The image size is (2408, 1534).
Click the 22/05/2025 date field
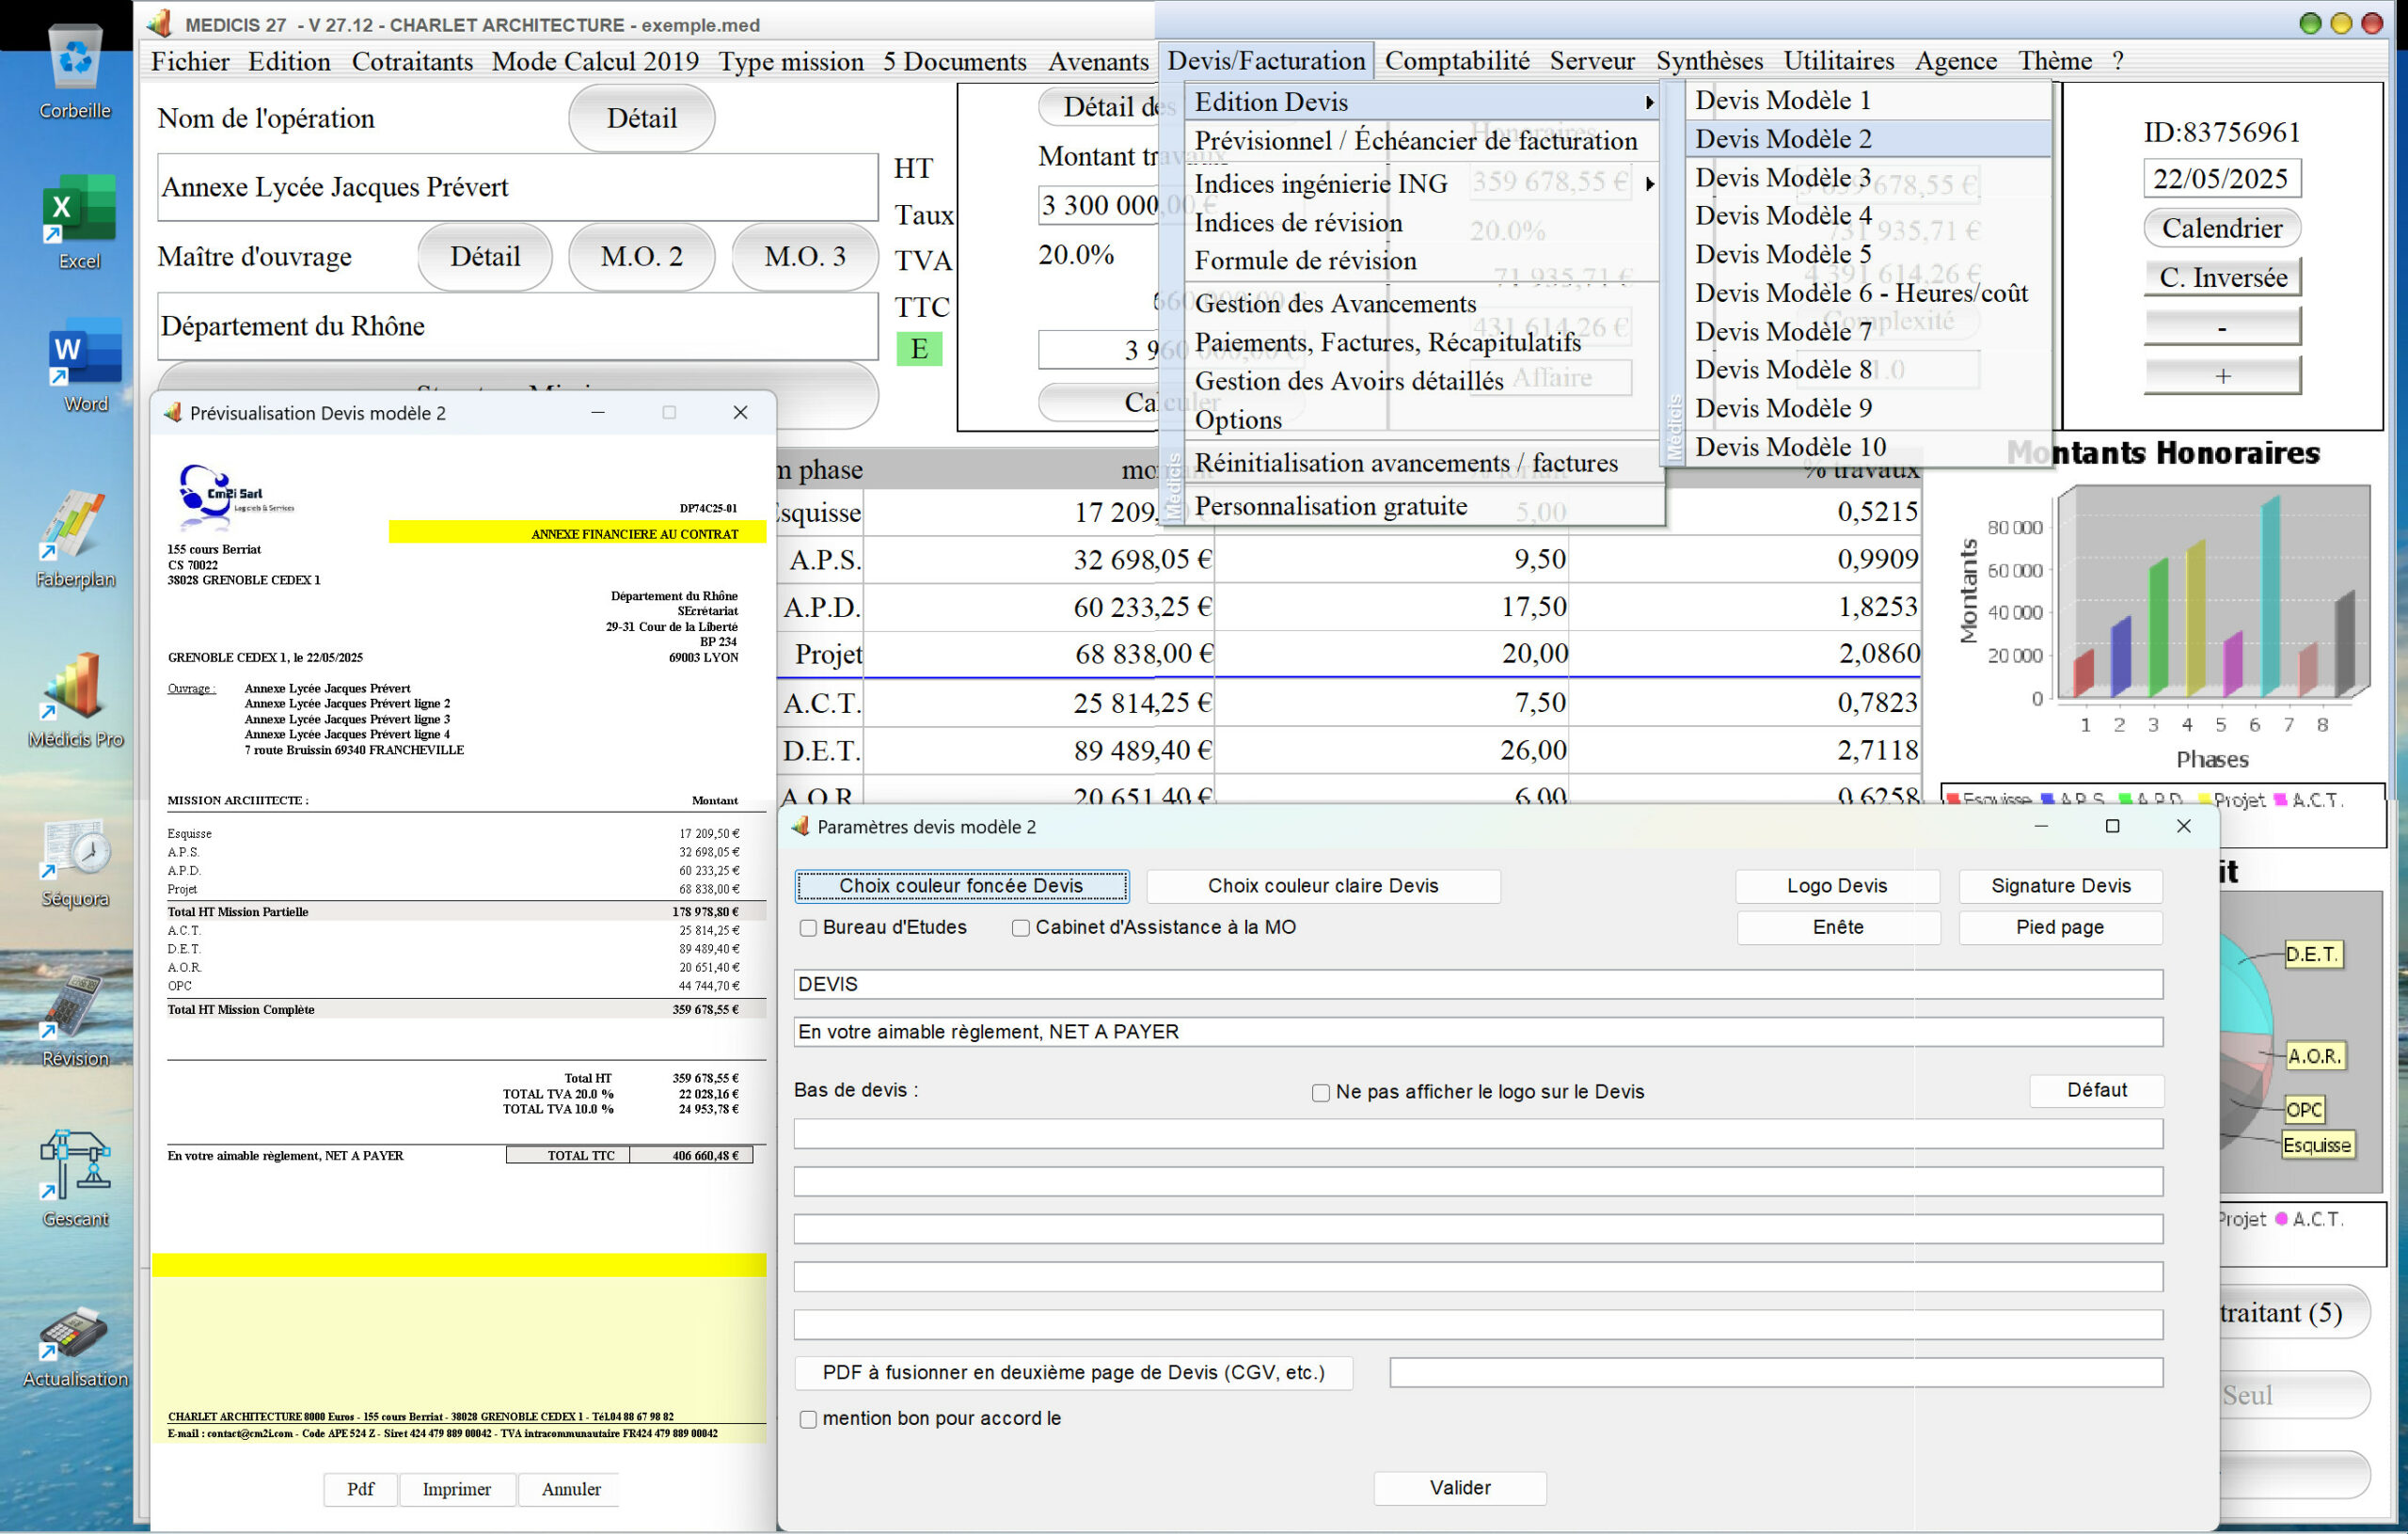[x=2221, y=178]
